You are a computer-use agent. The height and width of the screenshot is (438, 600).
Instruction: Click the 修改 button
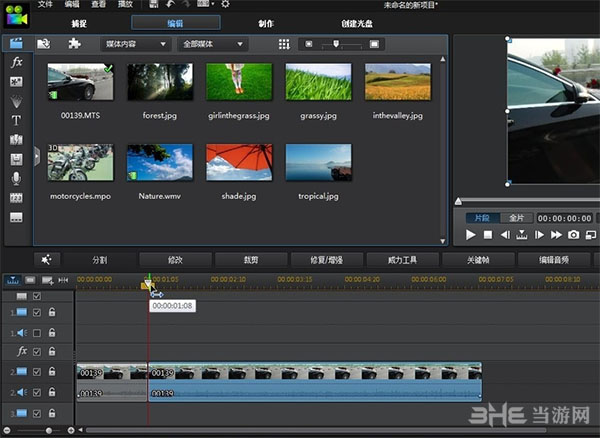click(x=175, y=260)
